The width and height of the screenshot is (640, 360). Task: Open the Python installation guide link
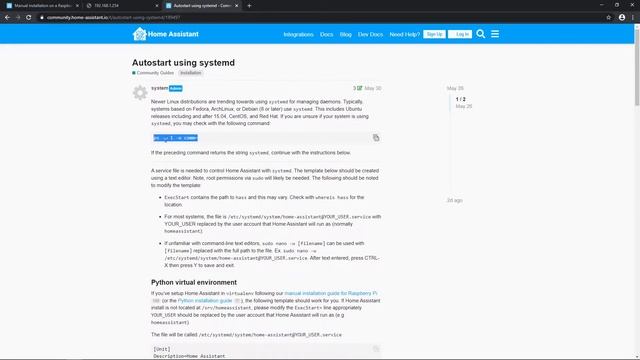click(205, 300)
